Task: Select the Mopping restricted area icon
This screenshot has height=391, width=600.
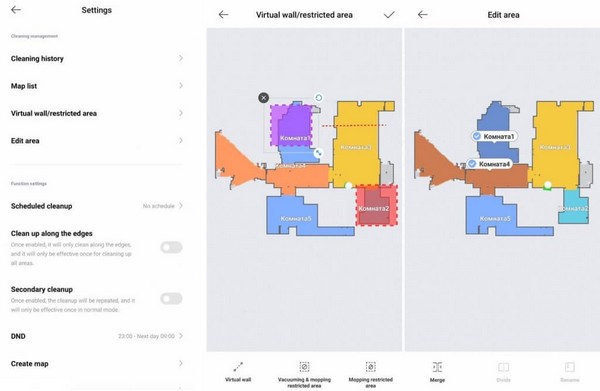Action: click(x=370, y=367)
